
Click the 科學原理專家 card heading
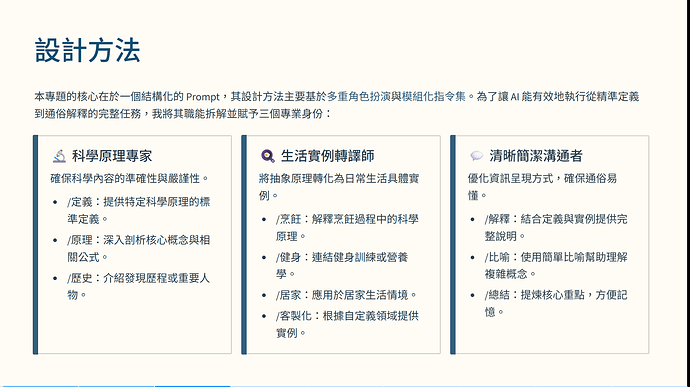tap(112, 156)
